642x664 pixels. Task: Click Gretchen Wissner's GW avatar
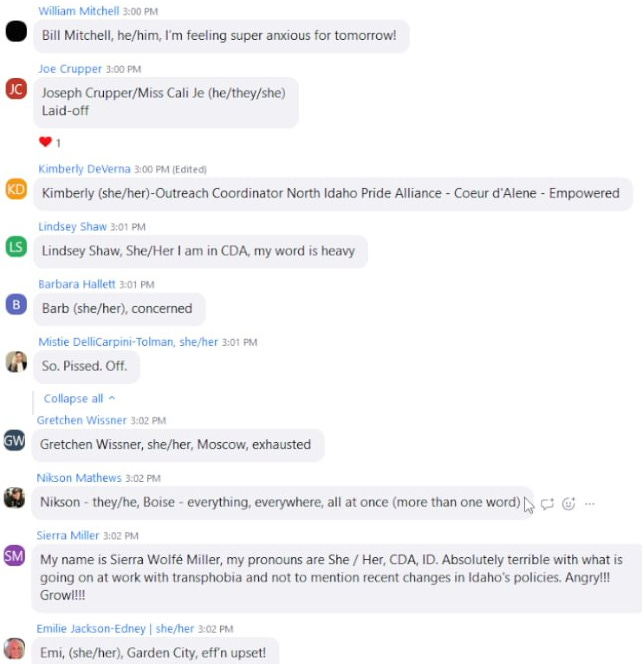tap(14, 440)
